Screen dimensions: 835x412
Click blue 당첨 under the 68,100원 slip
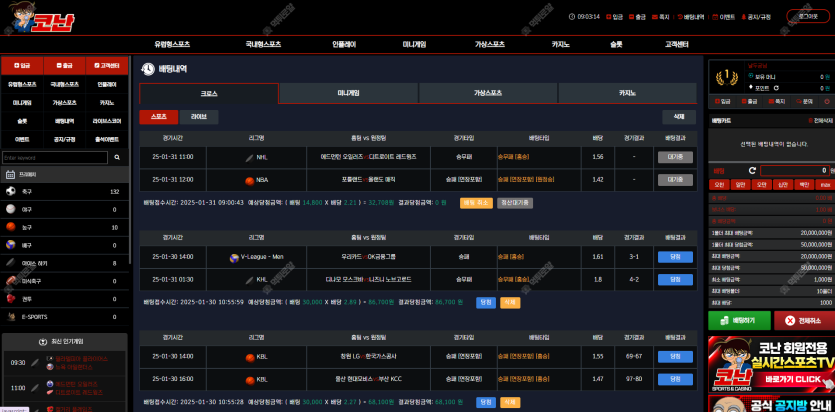point(486,402)
